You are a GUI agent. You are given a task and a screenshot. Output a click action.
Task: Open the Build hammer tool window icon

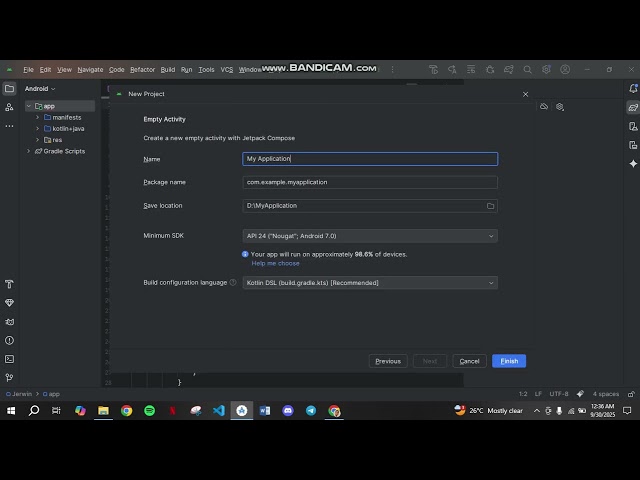point(9,284)
